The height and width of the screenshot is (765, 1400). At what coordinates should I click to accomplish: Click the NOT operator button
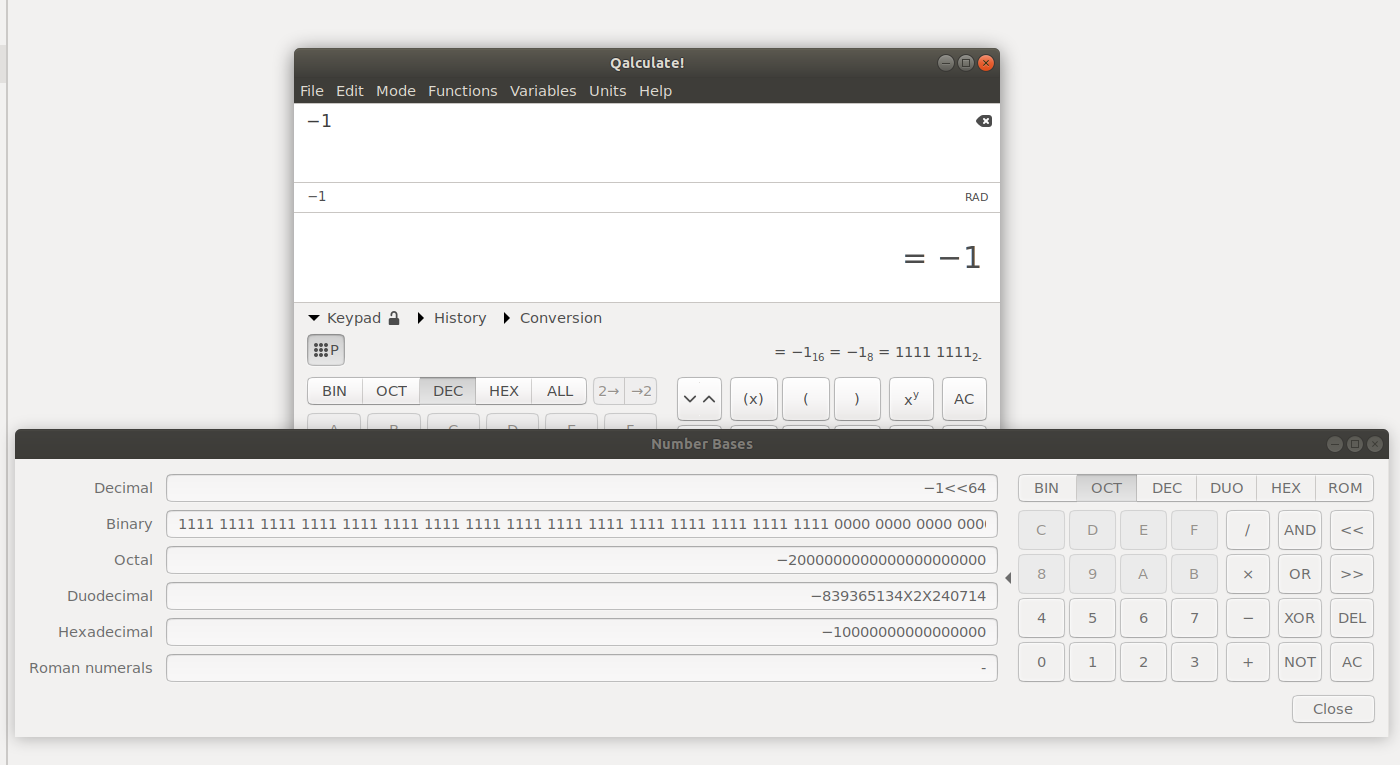(x=1300, y=662)
